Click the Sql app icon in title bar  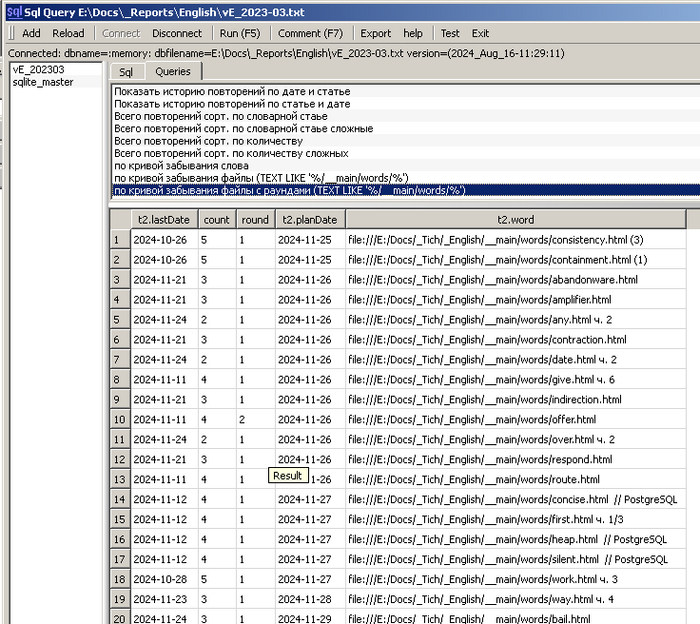(13, 11)
